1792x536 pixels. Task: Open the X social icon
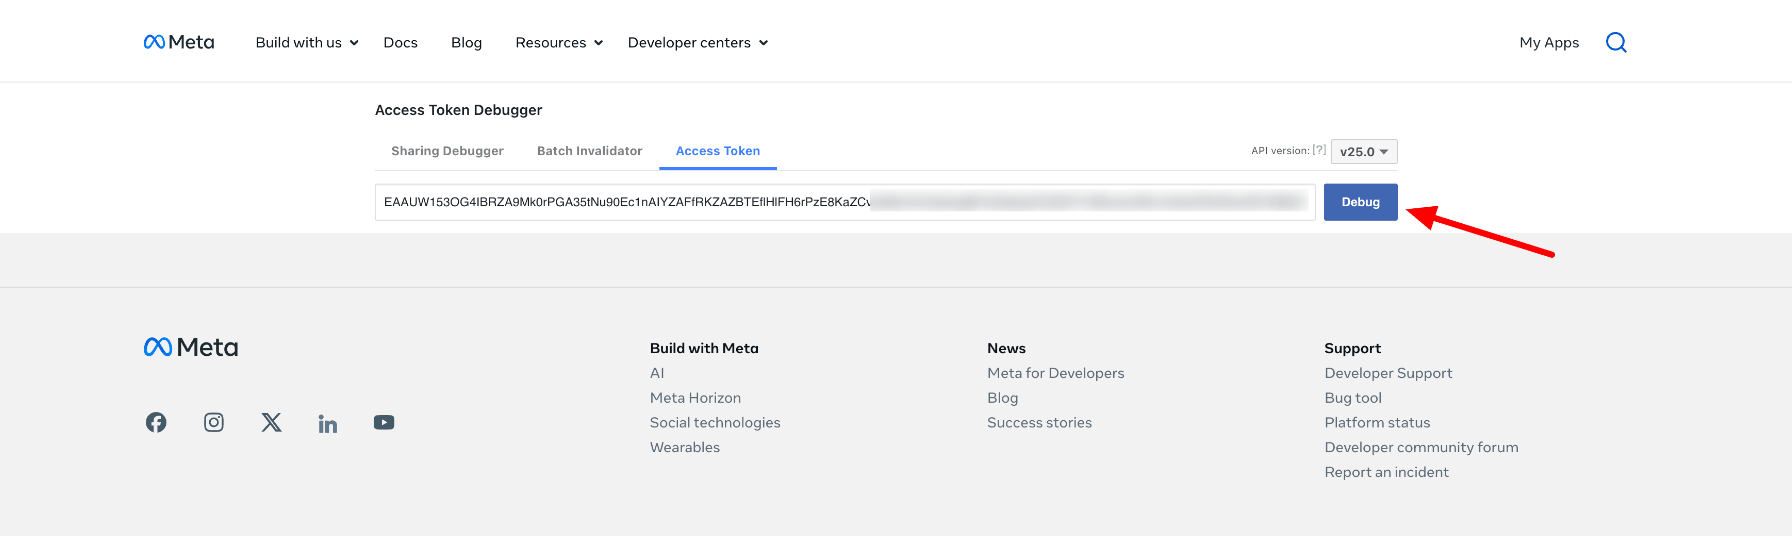pos(271,423)
